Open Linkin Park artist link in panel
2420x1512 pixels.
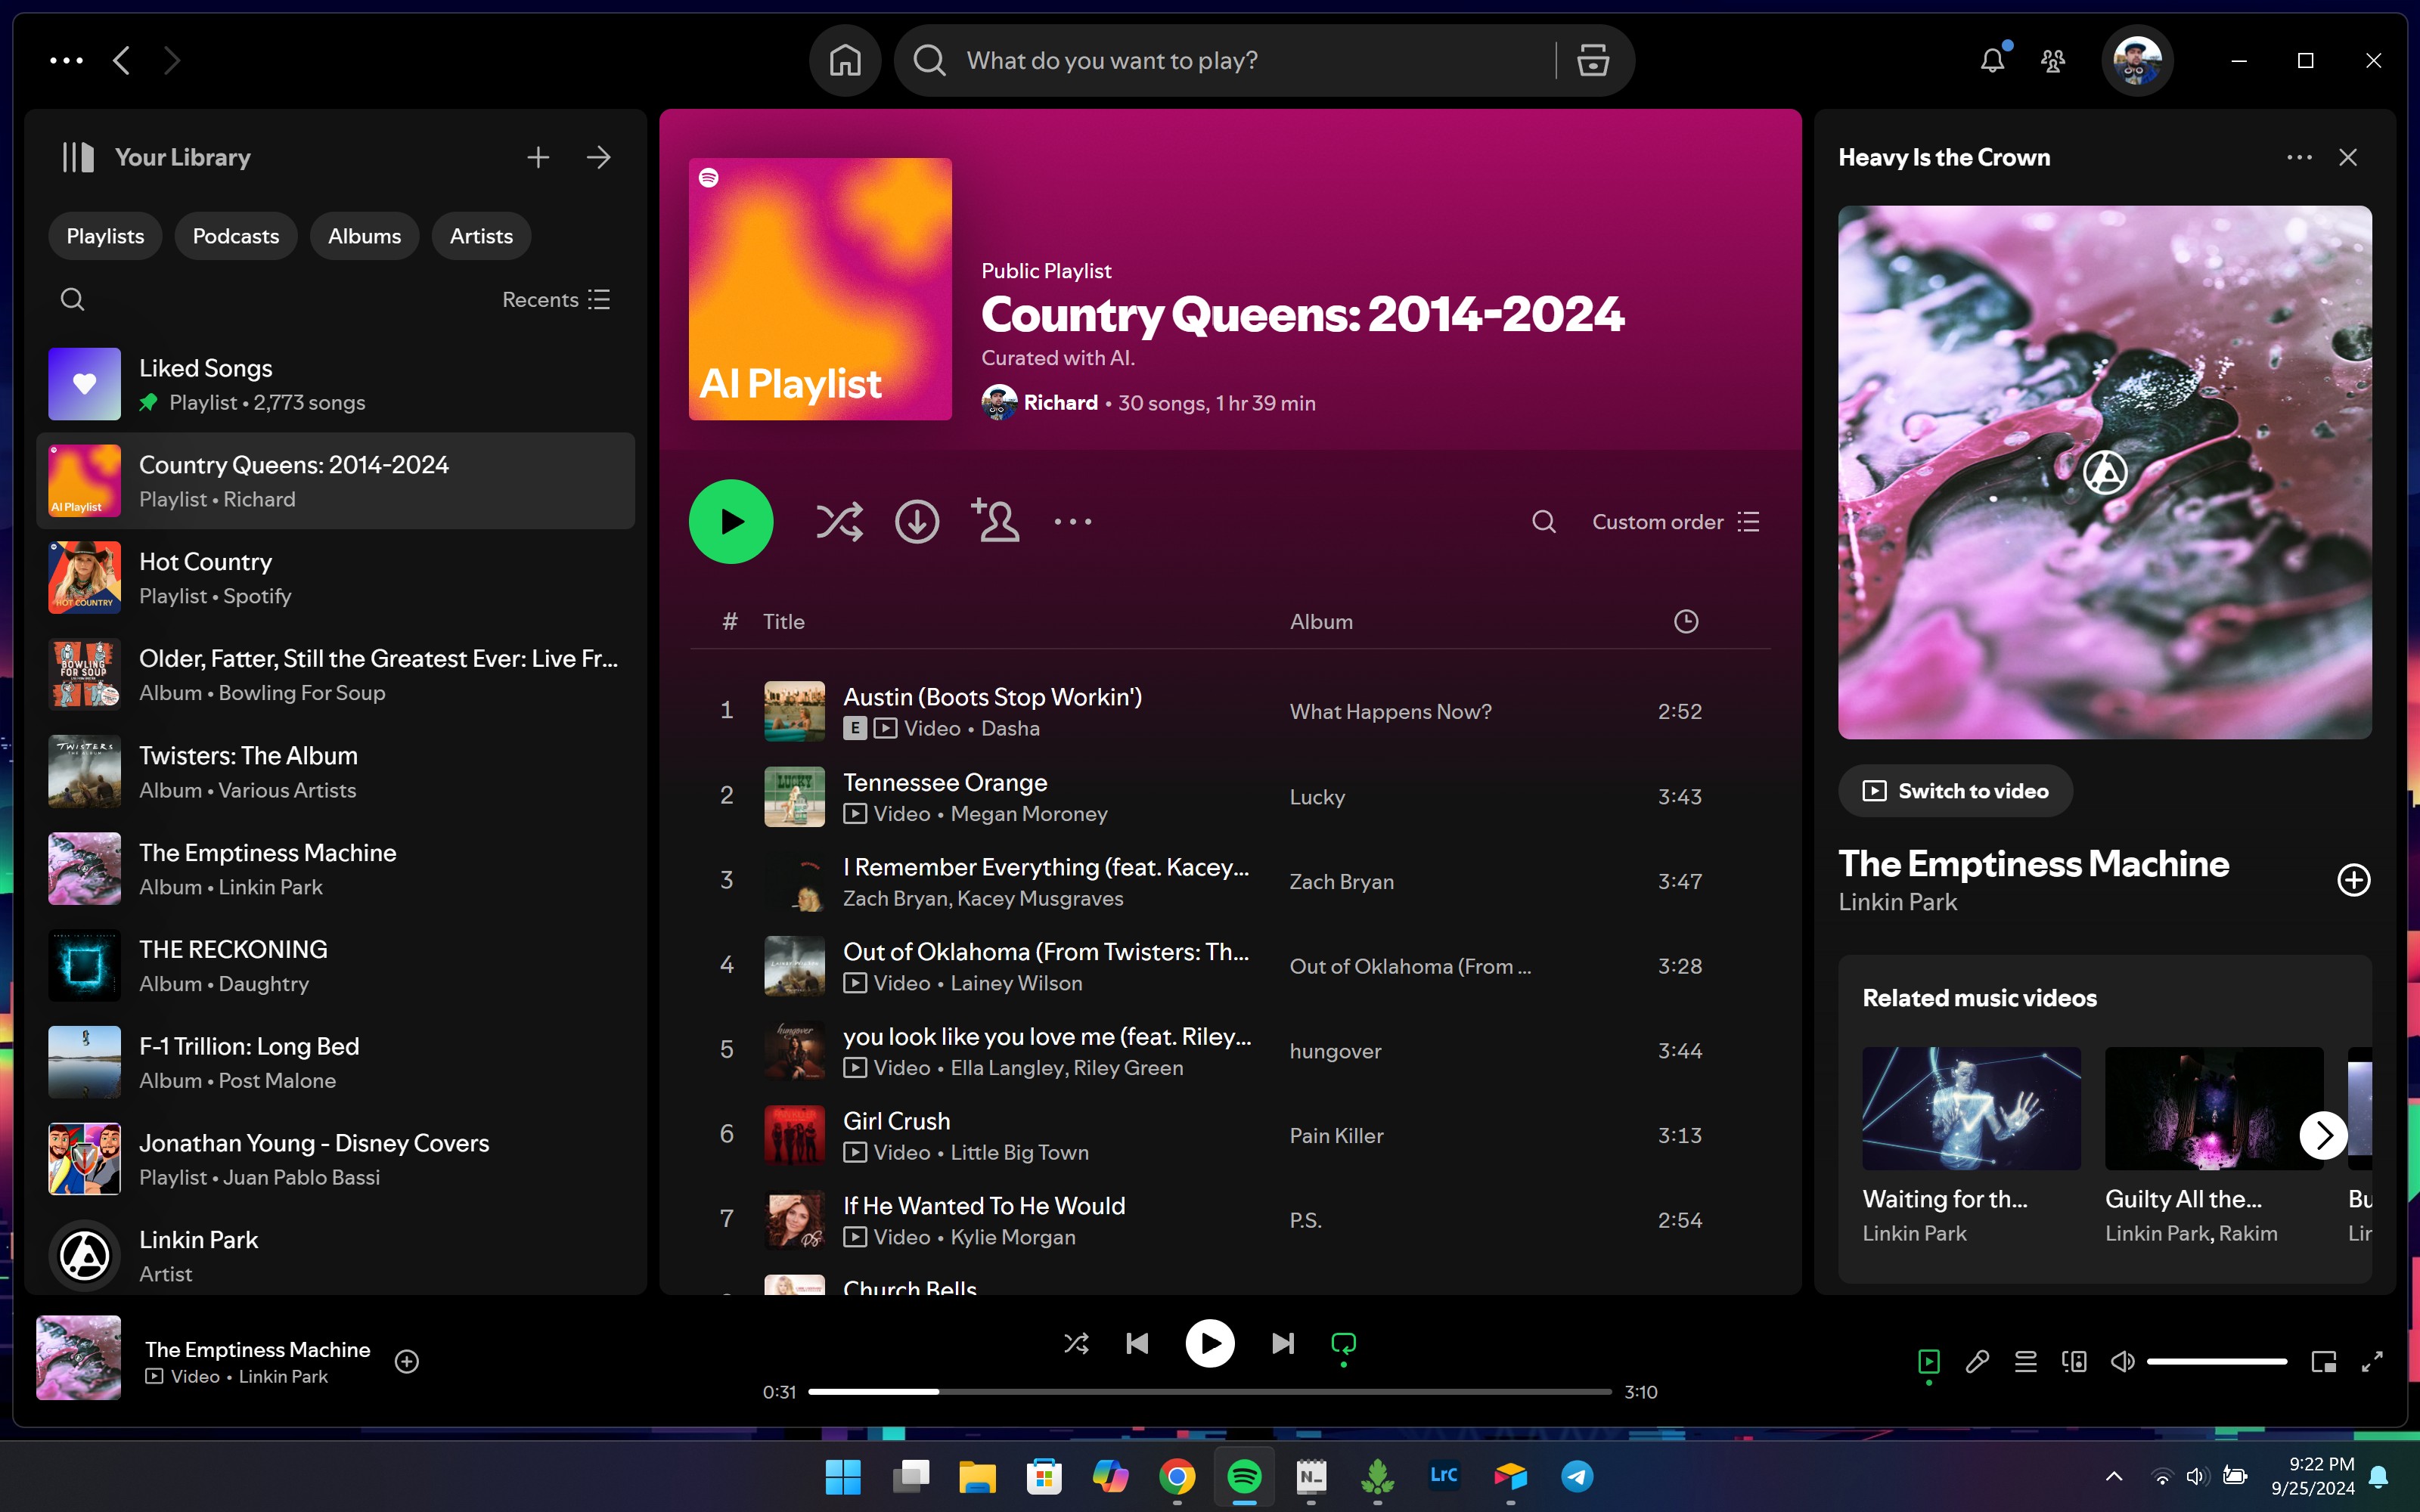coord(1897,902)
